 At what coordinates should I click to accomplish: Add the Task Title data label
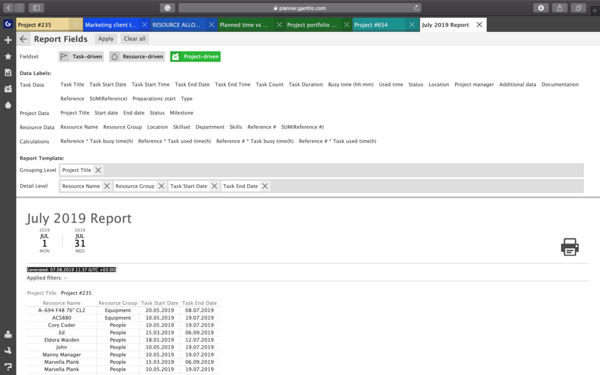click(x=72, y=84)
